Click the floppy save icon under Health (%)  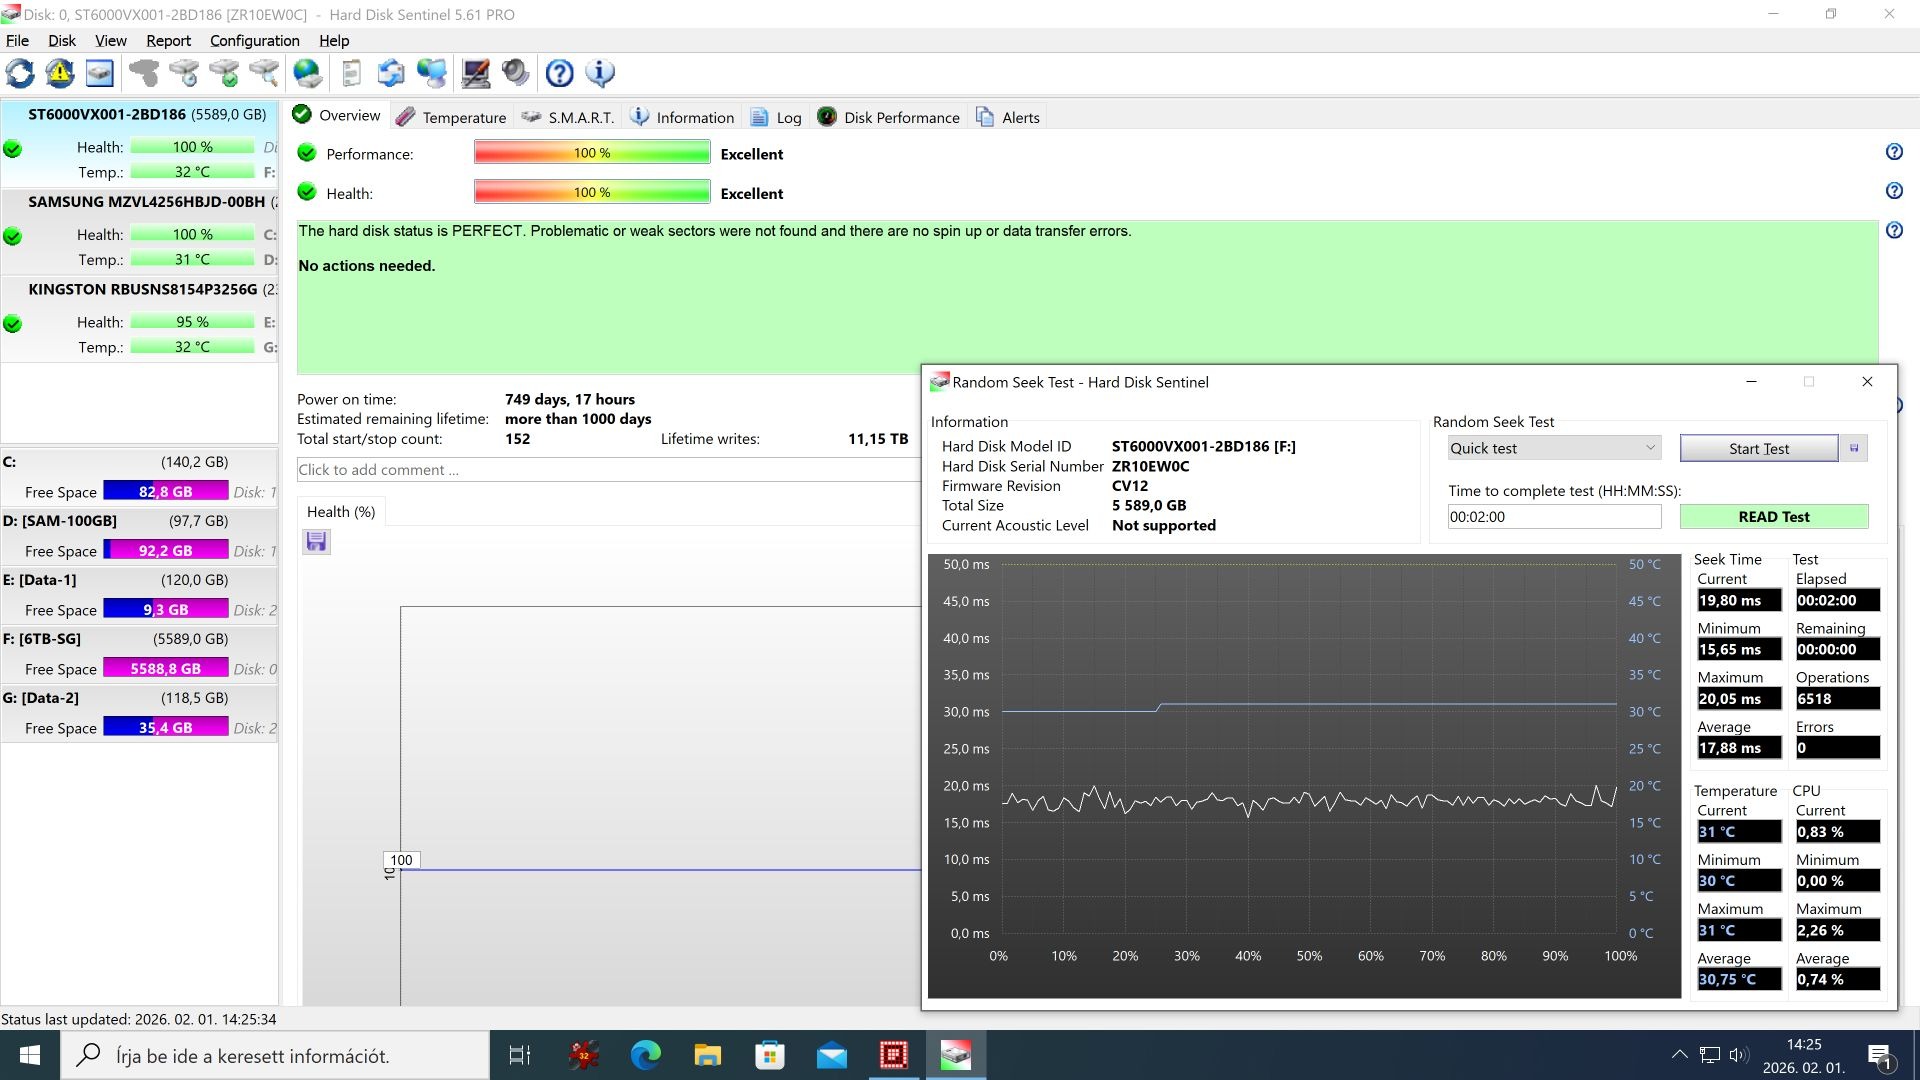click(316, 542)
